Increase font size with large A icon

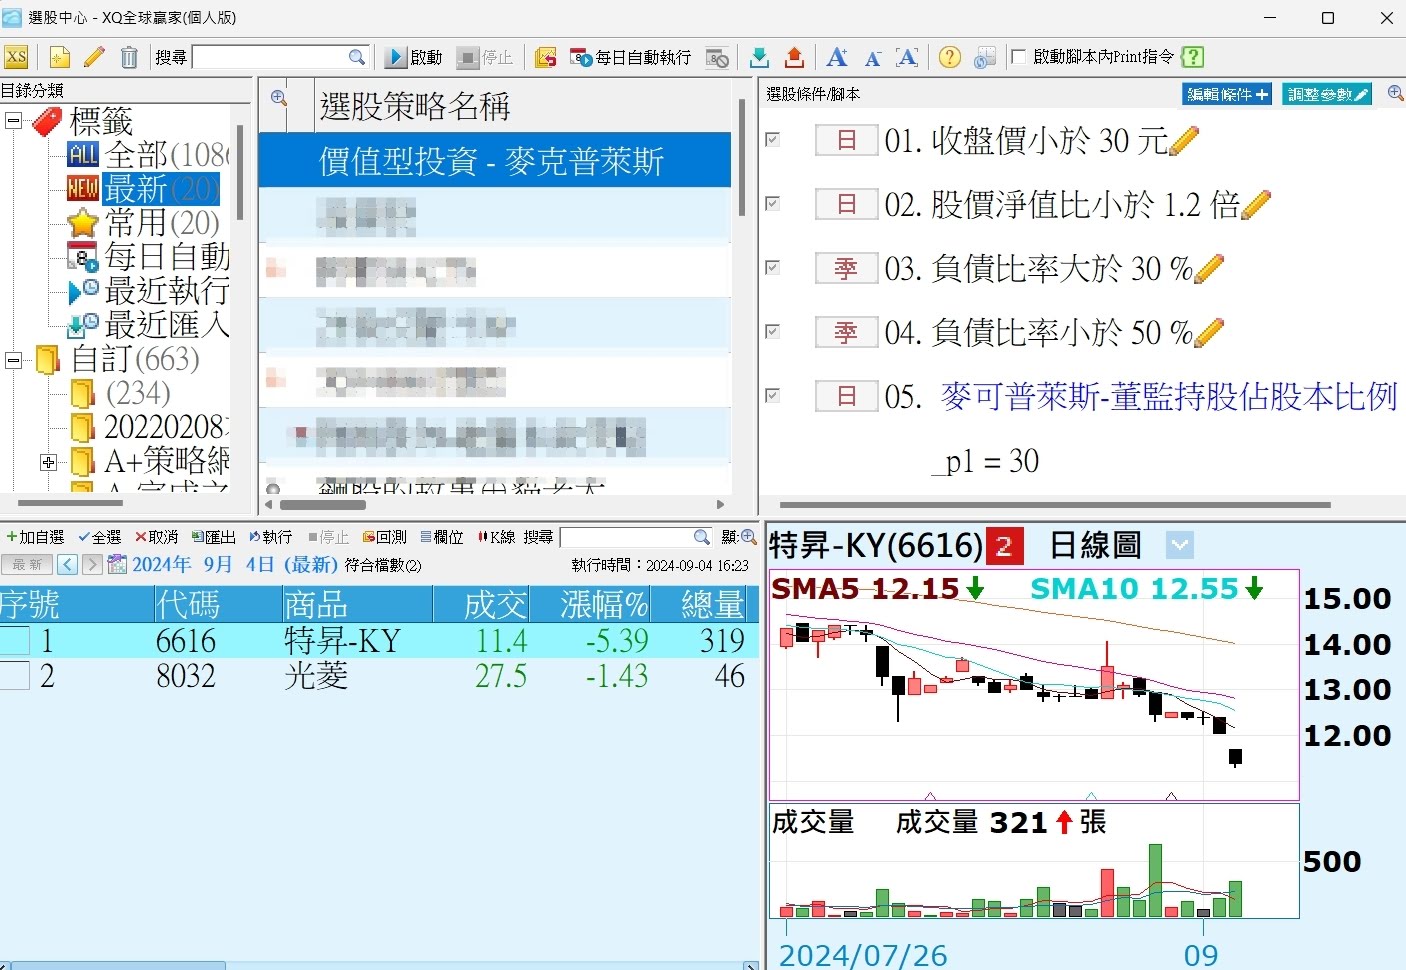[x=837, y=57]
